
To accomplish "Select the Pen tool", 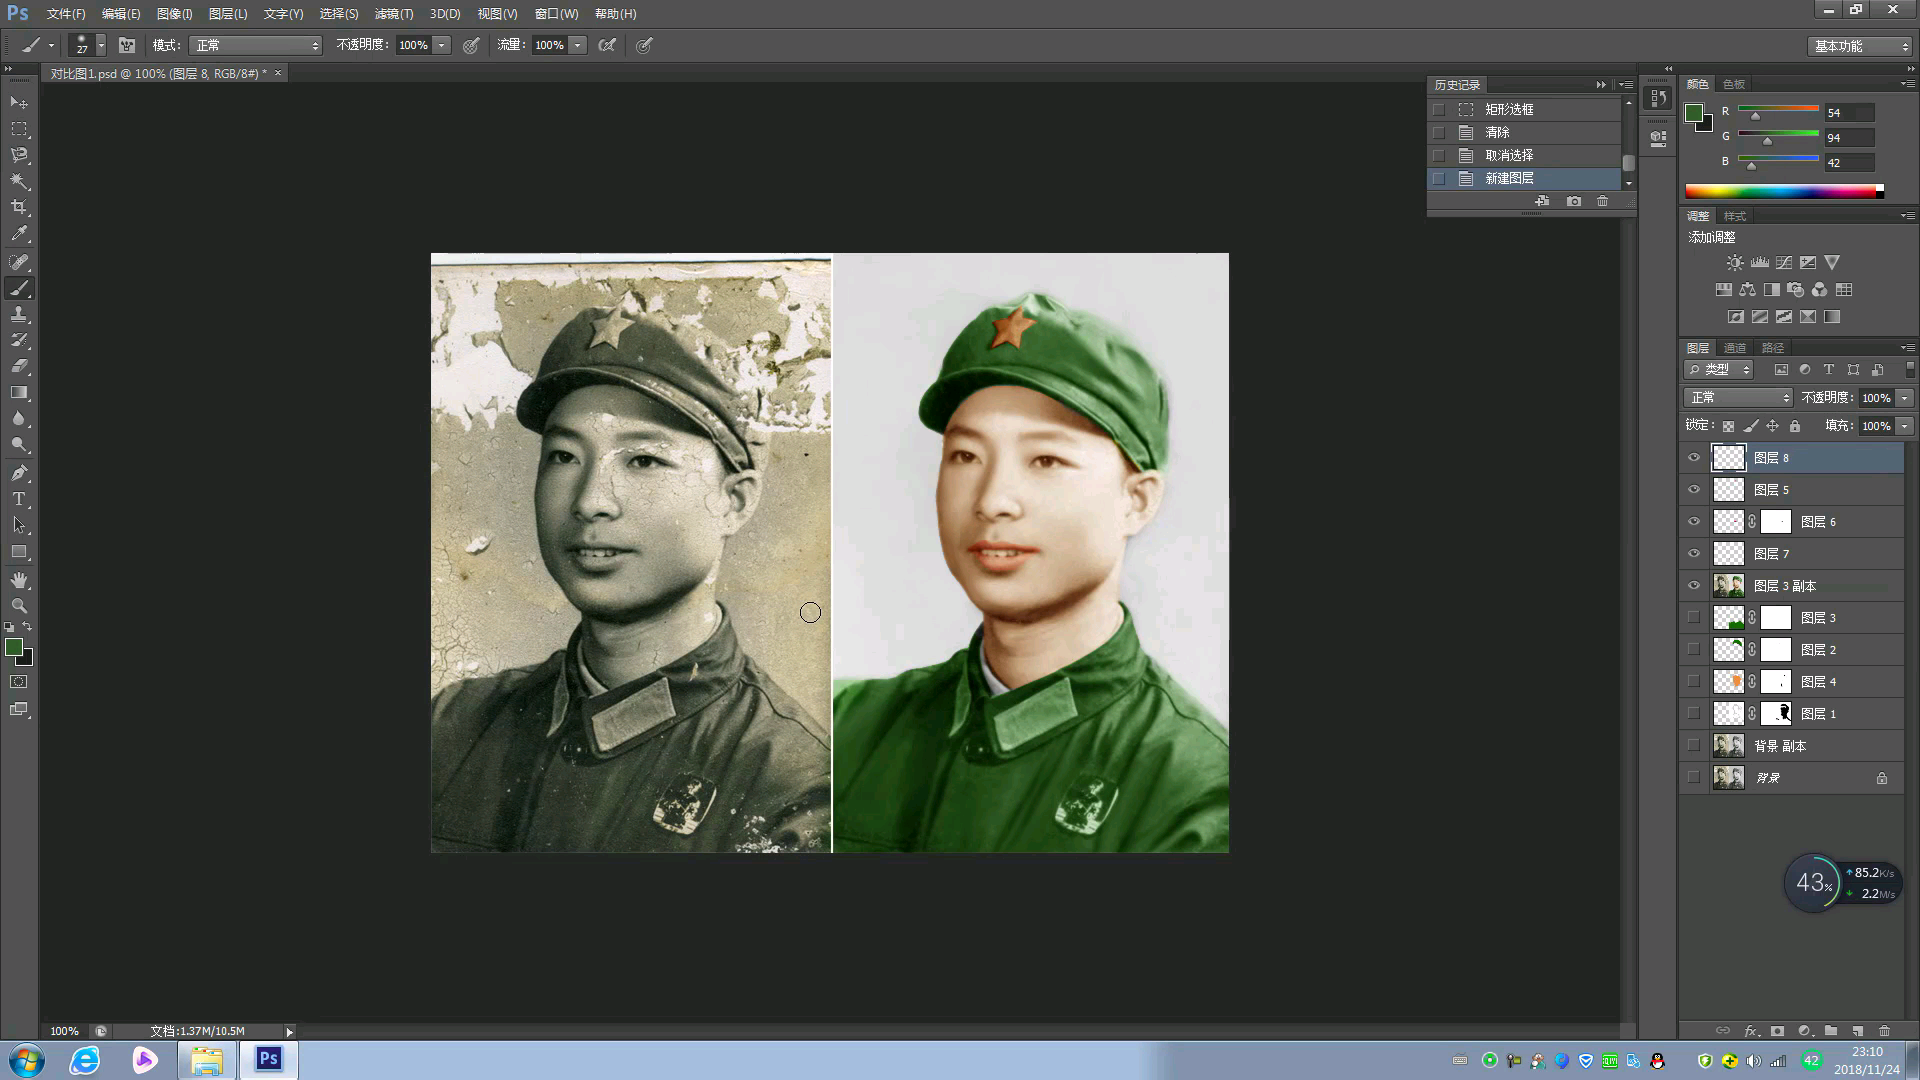I will pos(19,473).
